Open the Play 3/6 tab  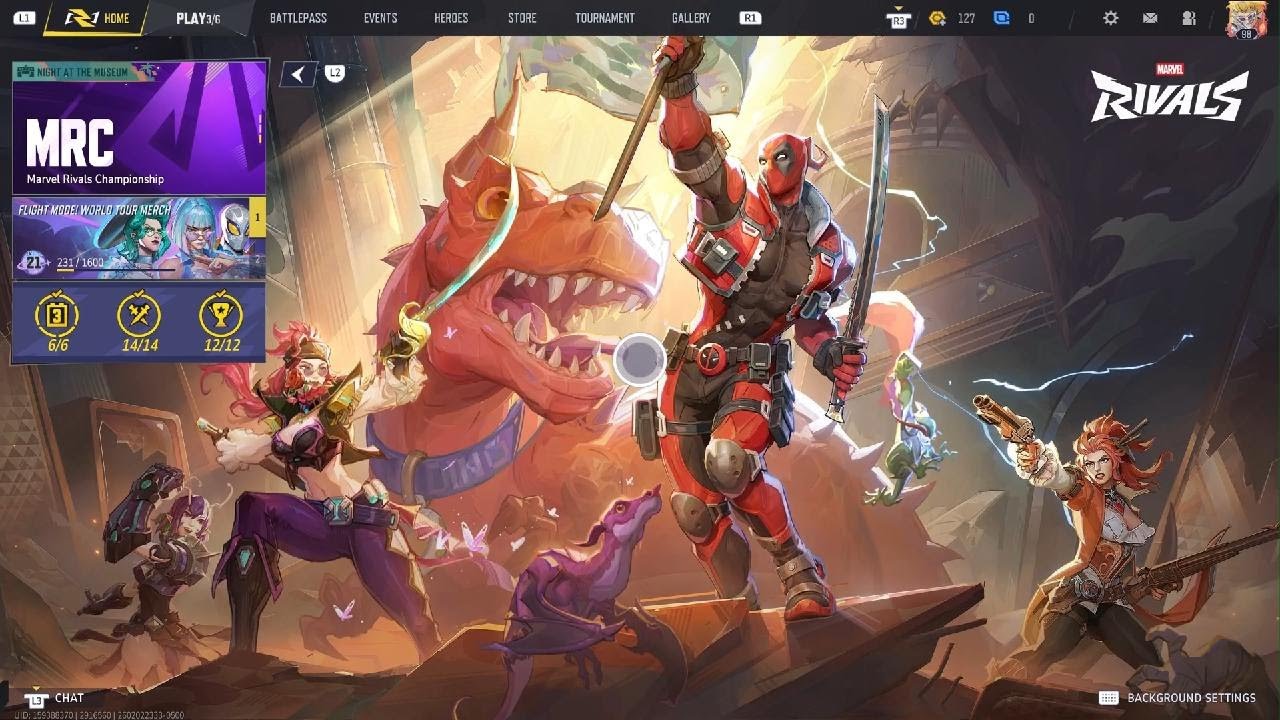[x=198, y=18]
